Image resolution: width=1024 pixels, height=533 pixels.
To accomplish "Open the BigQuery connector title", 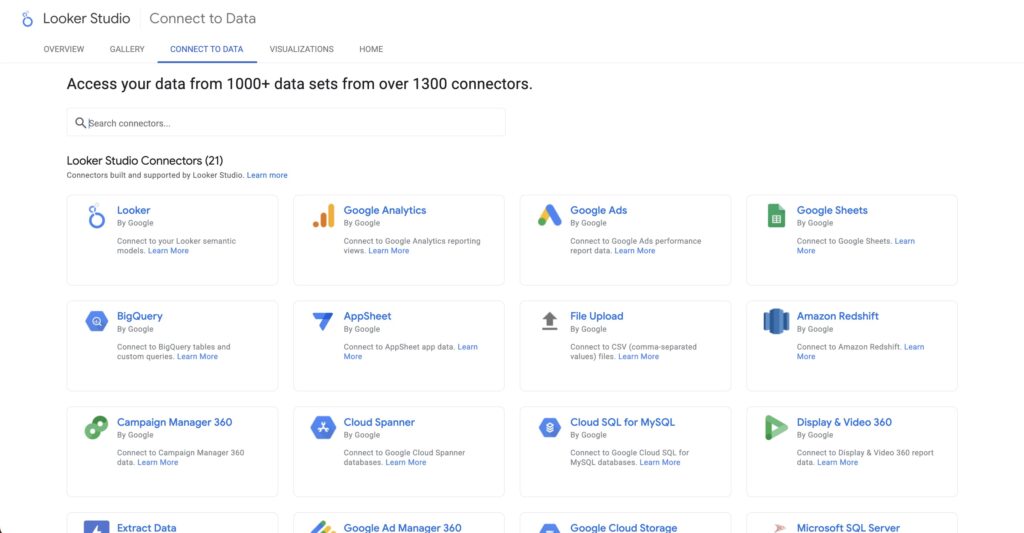I will tap(140, 316).
